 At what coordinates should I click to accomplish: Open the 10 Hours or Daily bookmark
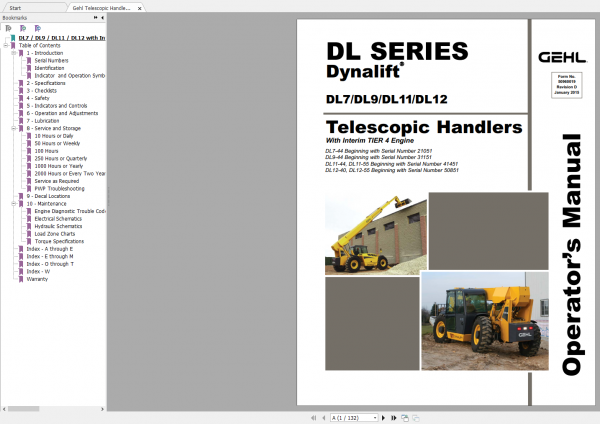54,136
